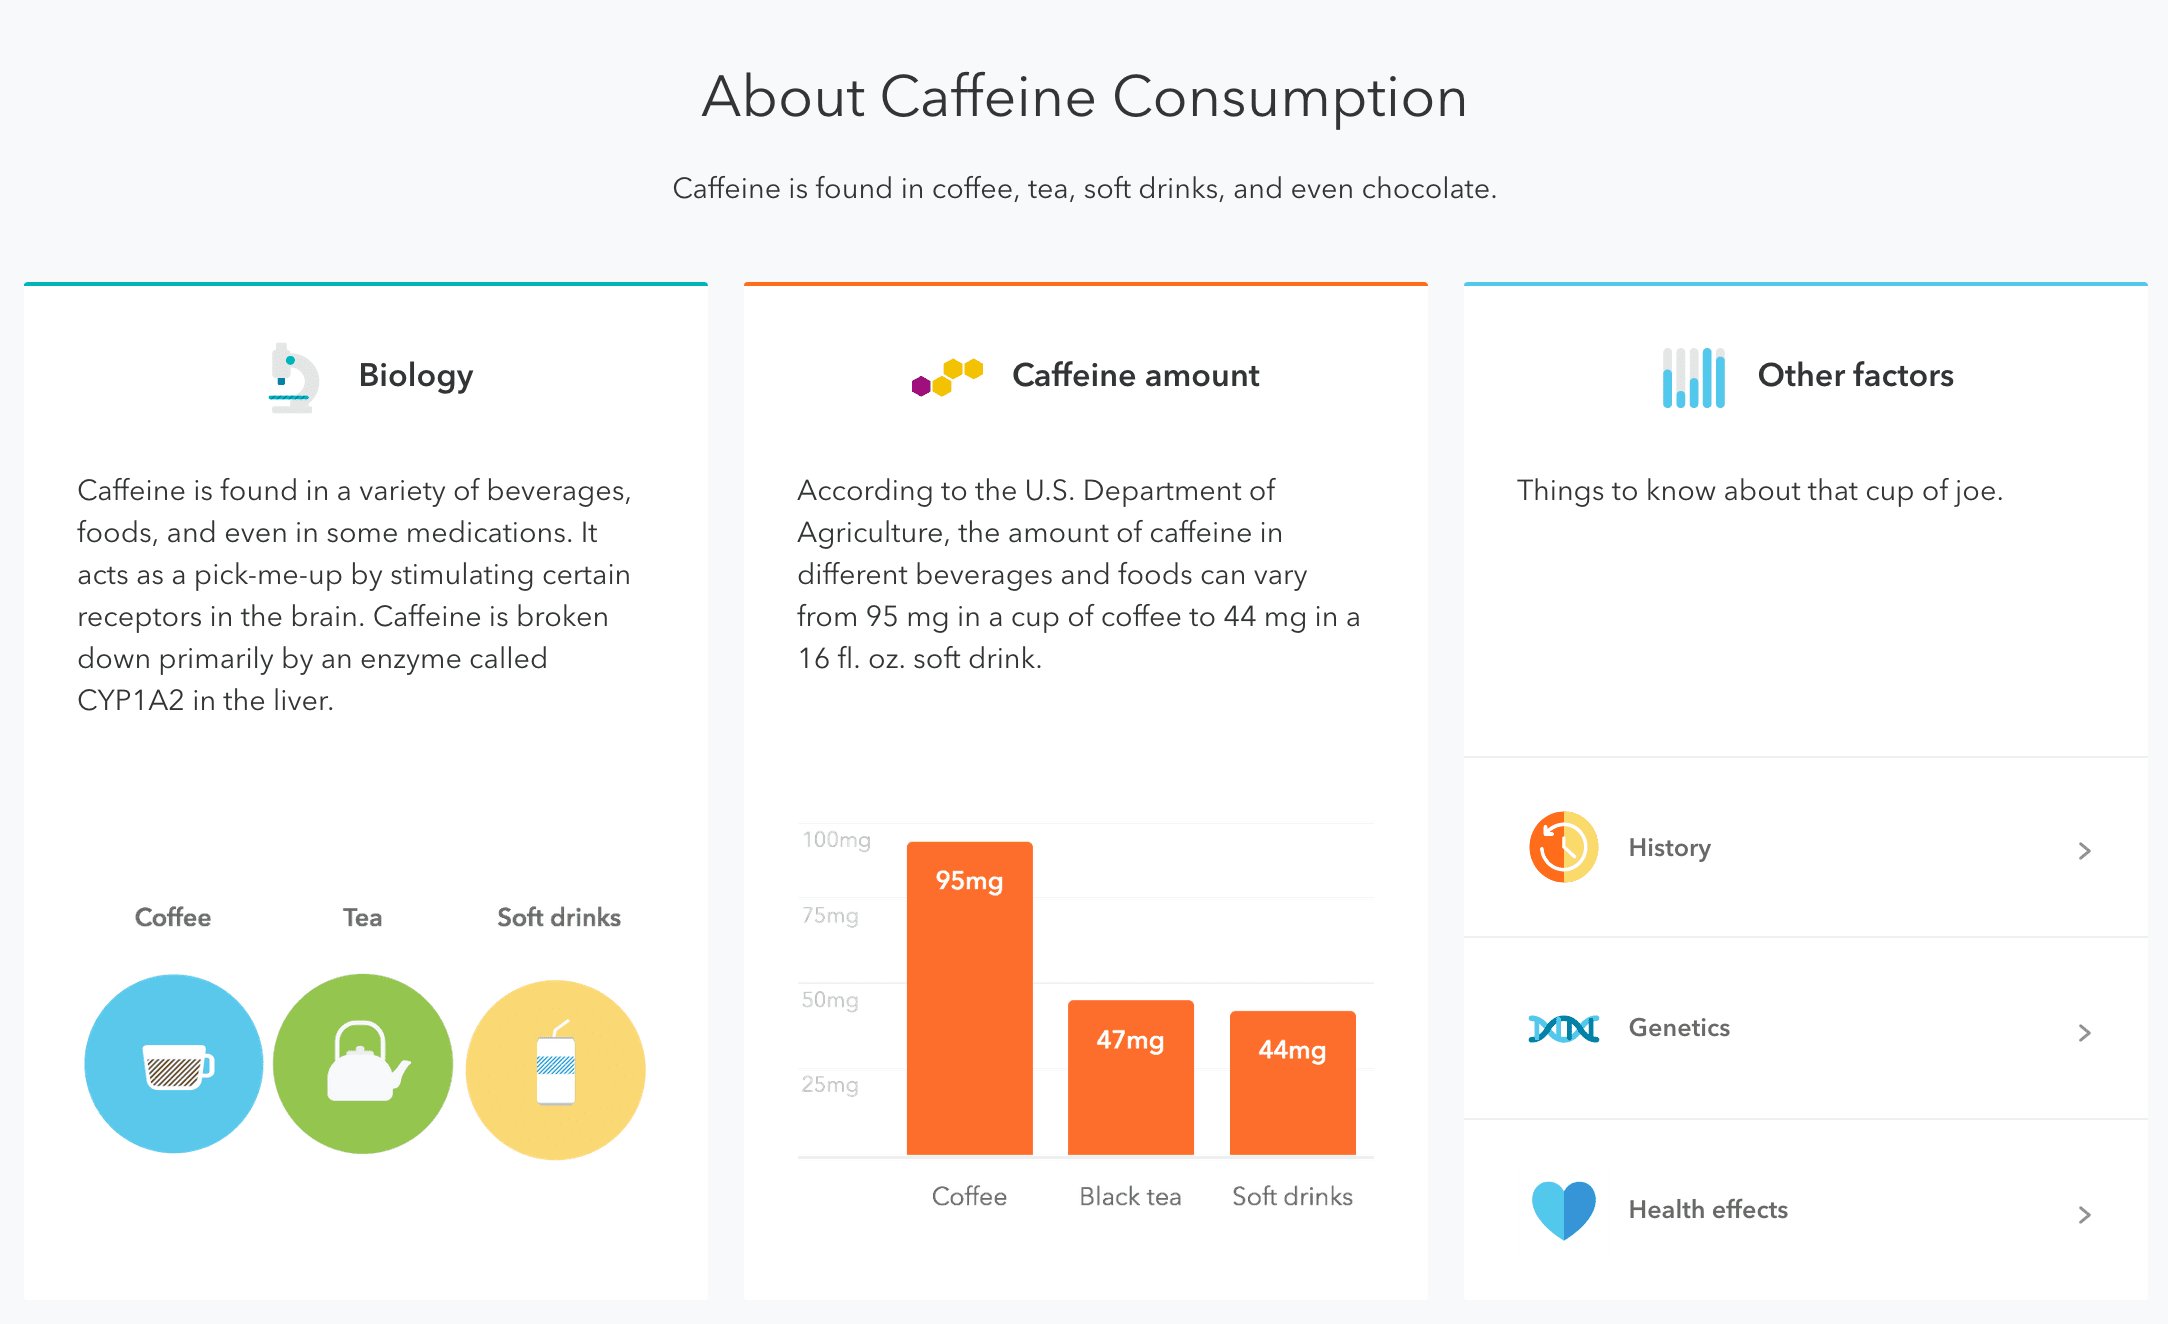Image resolution: width=2168 pixels, height=1324 pixels.
Task: Open the Health effects link
Action: click(1708, 1210)
